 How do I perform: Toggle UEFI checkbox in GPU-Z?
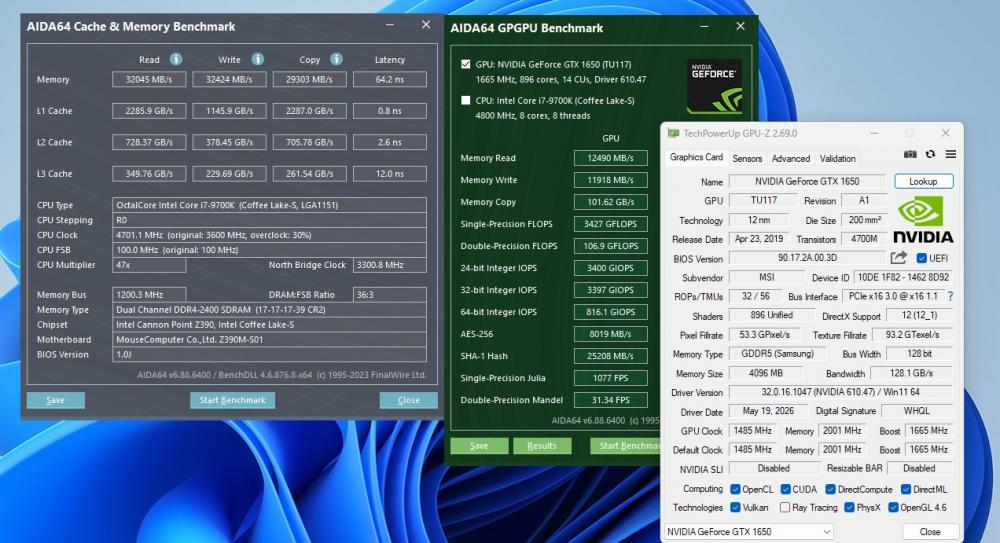point(922,258)
